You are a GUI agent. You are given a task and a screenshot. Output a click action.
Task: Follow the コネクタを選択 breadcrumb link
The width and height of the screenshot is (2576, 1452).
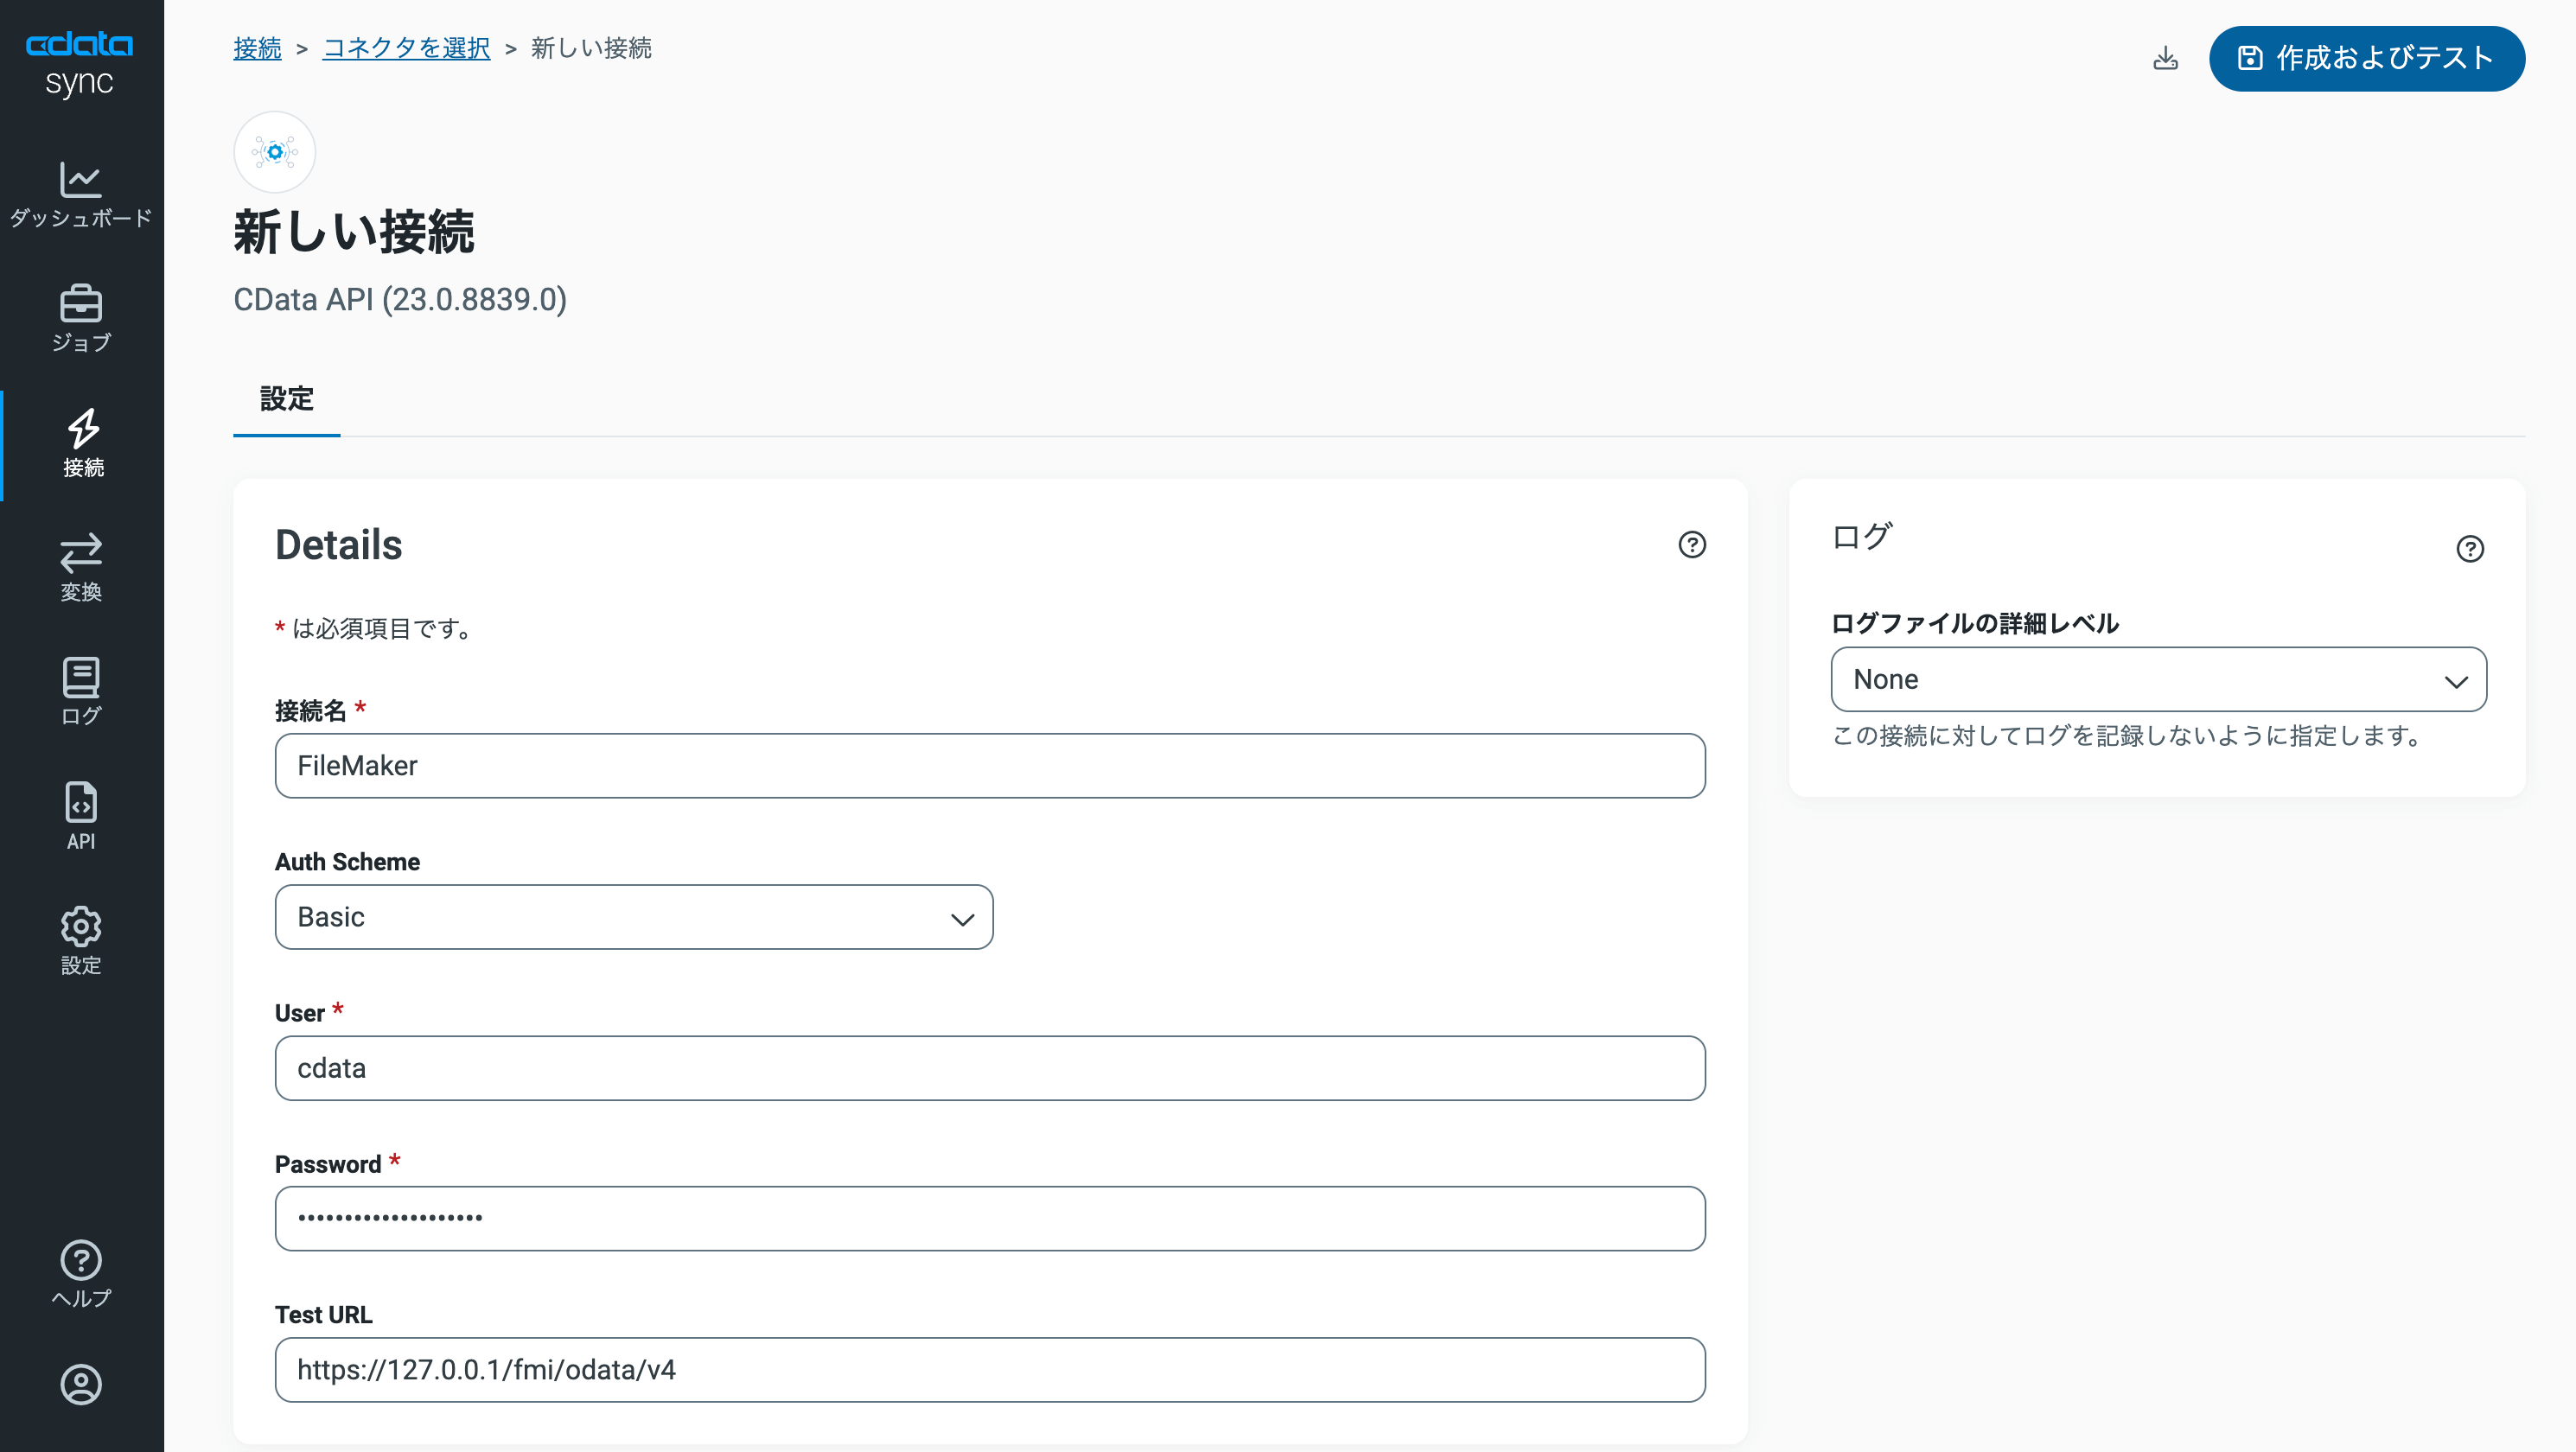[406, 48]
